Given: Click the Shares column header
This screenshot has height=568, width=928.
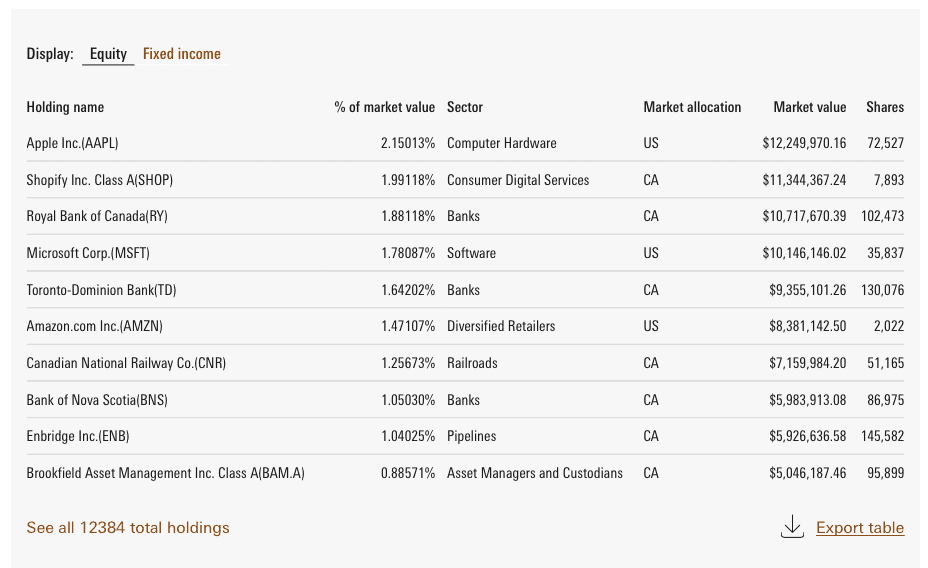Looking at the screenshot, I should pyautogui.click(x=885, y=107).
